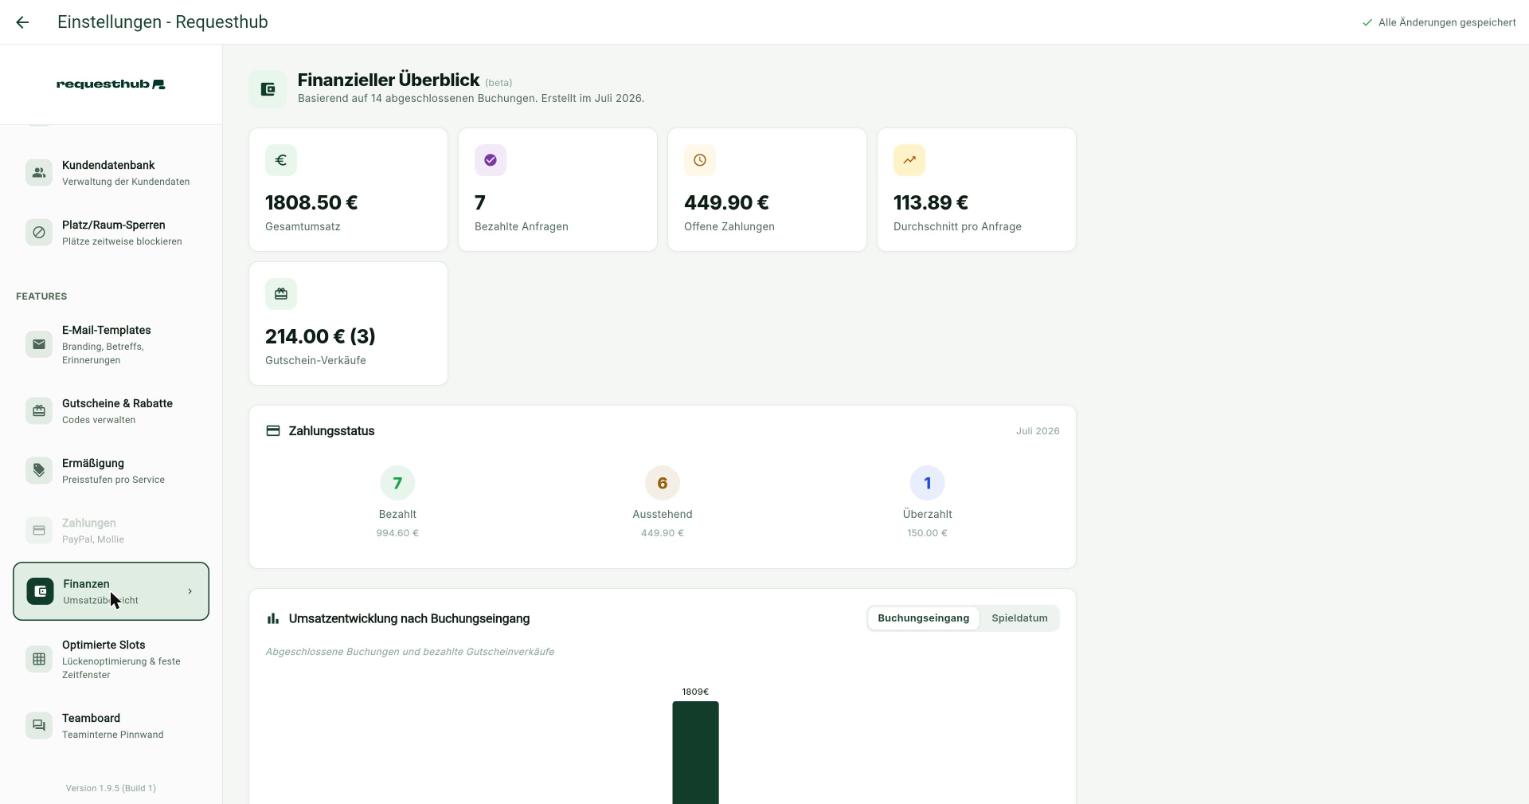Image resolution: width=1529 pixels, height=804 pixels.
Task: Open the E-Mail-Templates section
Action: 111,344
